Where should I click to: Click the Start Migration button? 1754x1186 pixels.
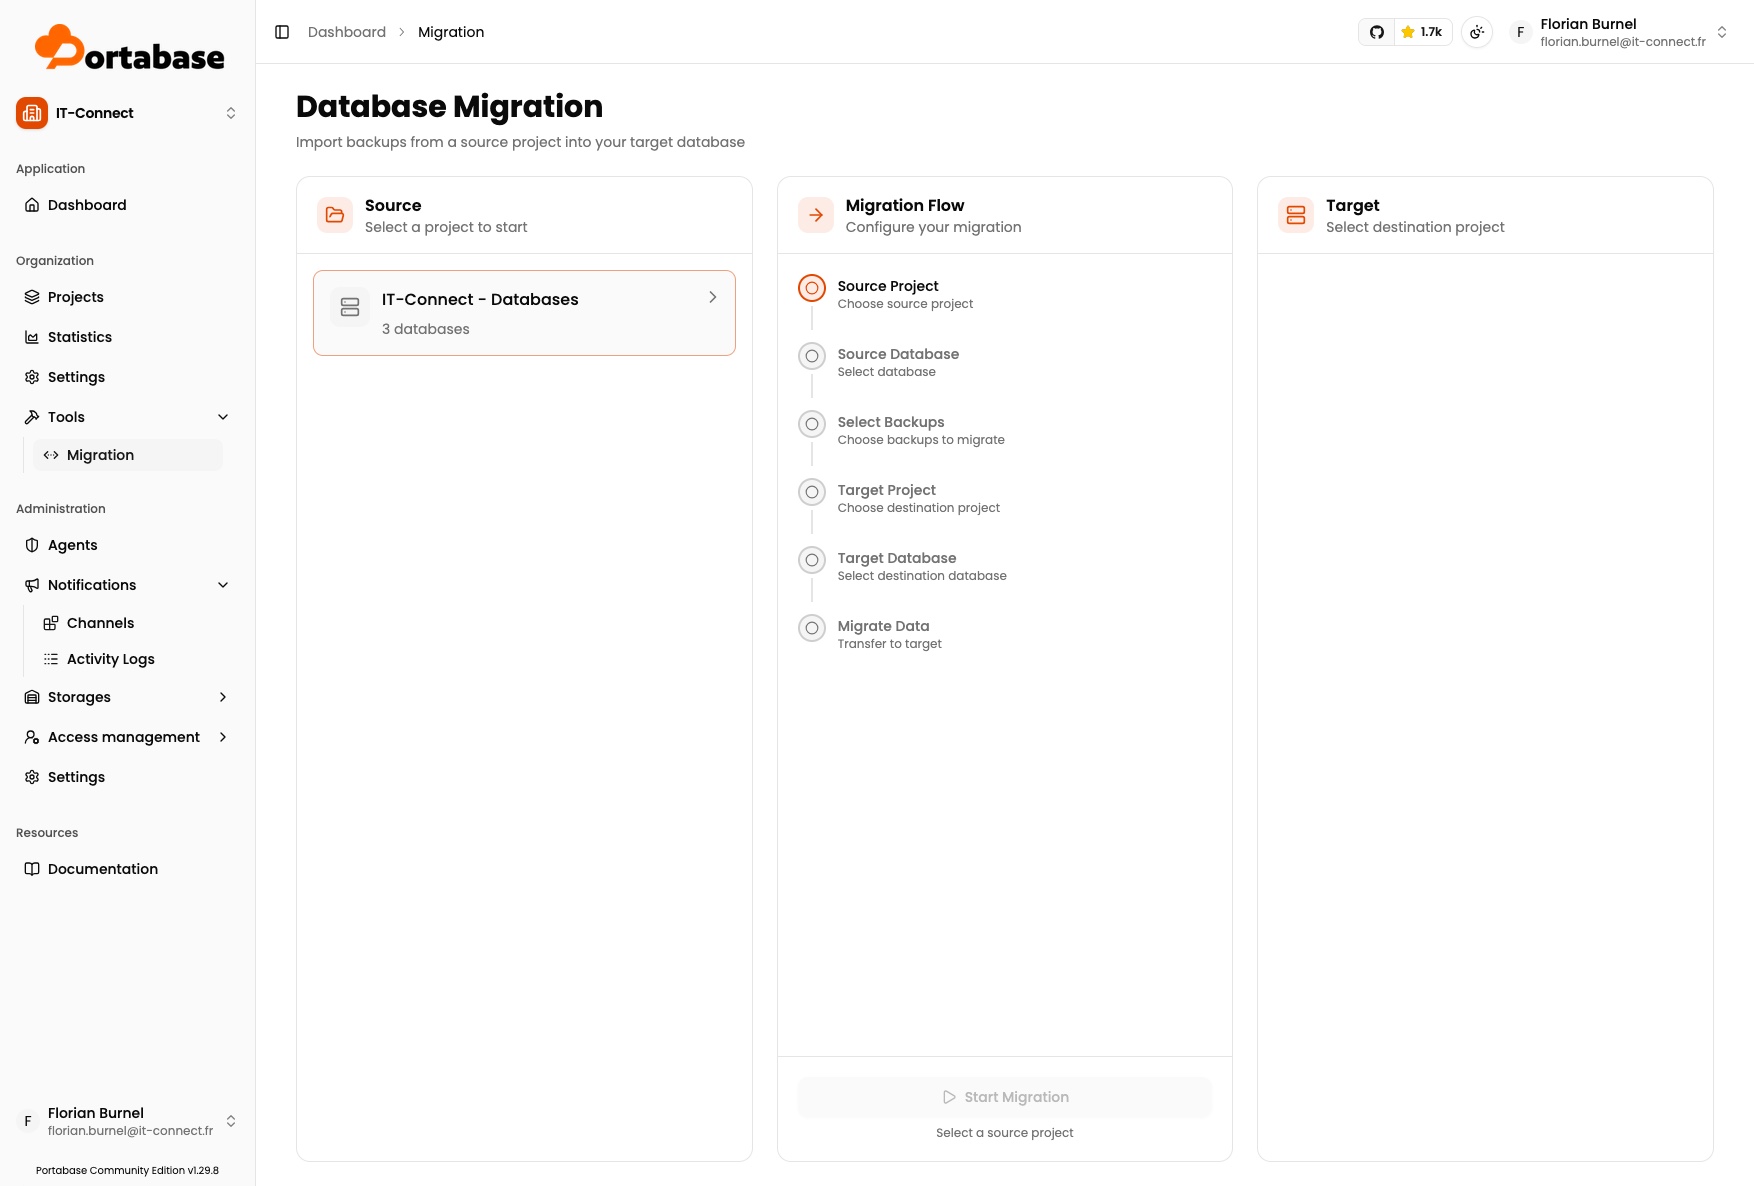coord(1005,1097)
